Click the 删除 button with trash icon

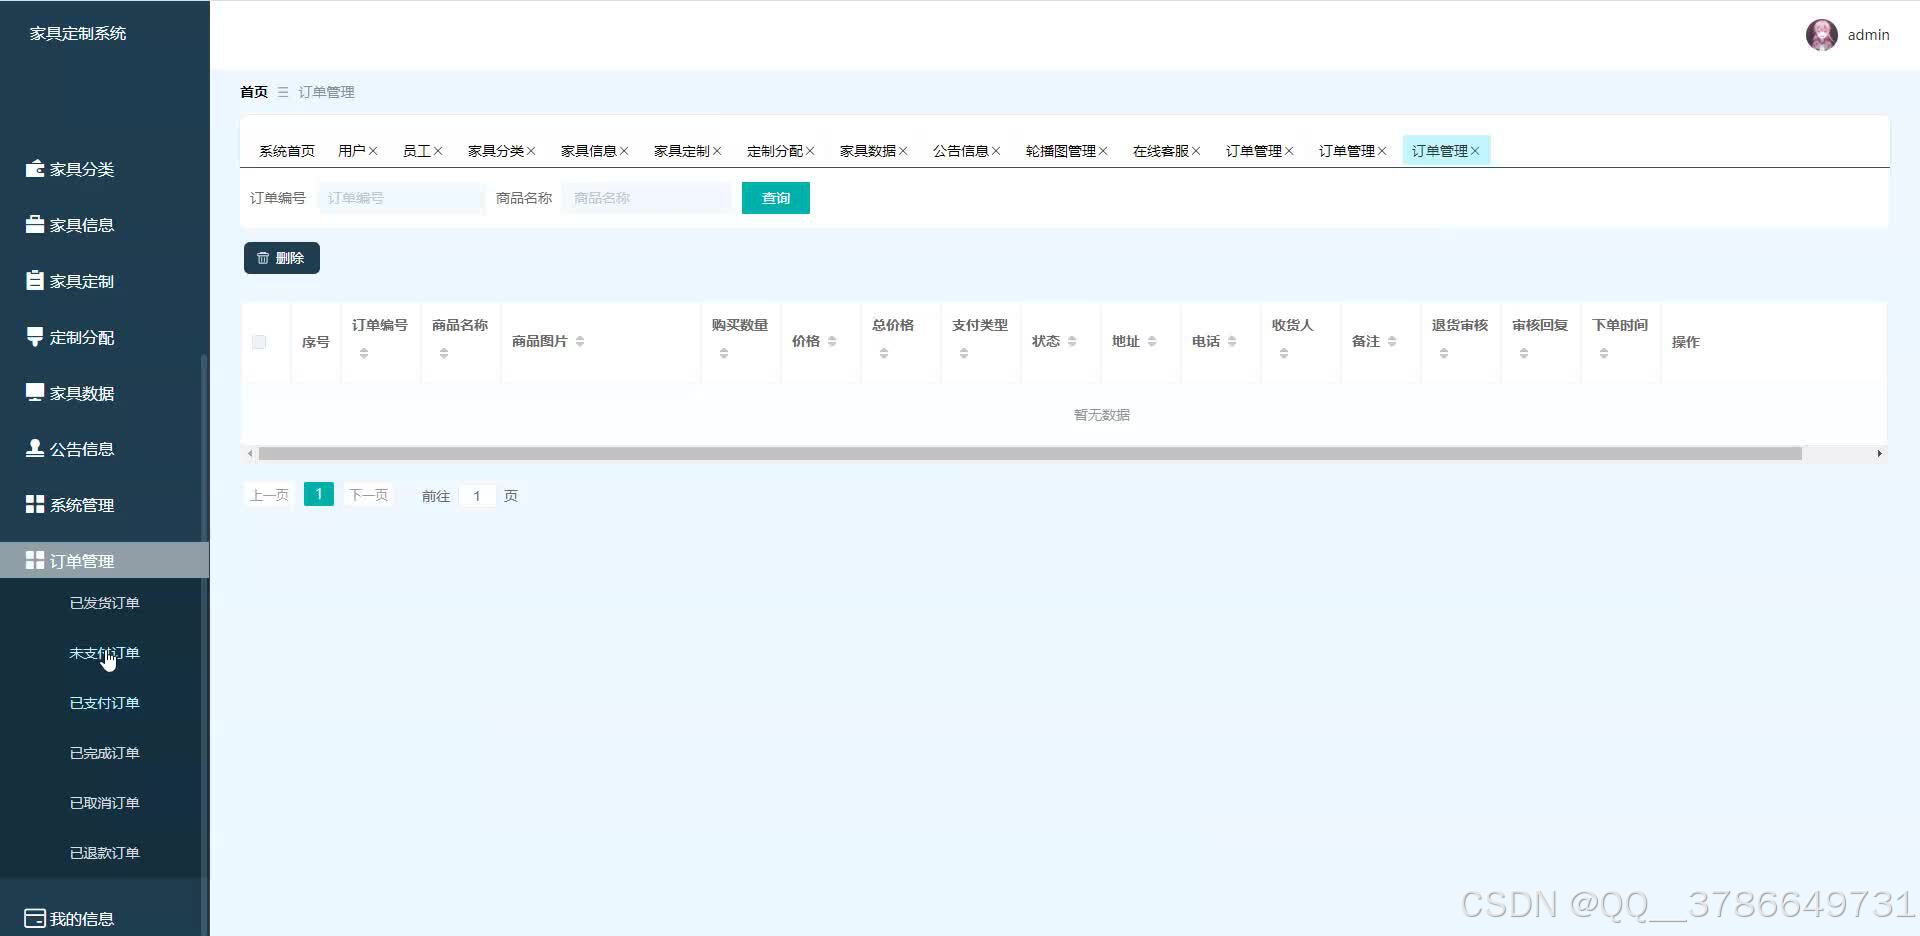point(282,258)
